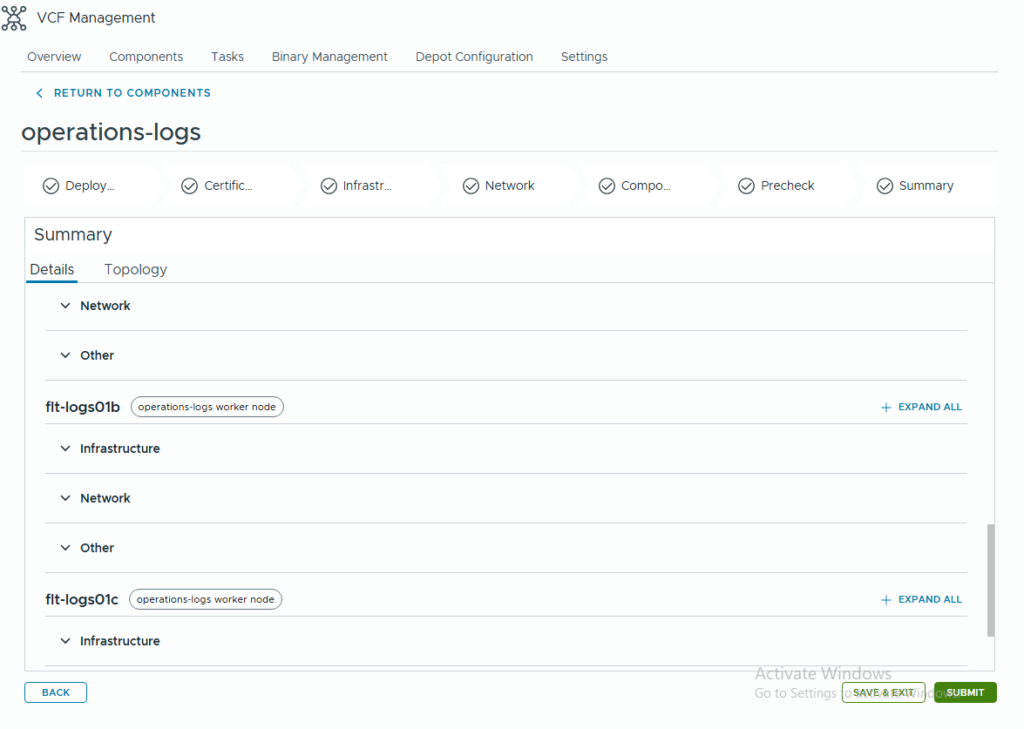Click the Components step checkmark icon

(x=606, y=186)
